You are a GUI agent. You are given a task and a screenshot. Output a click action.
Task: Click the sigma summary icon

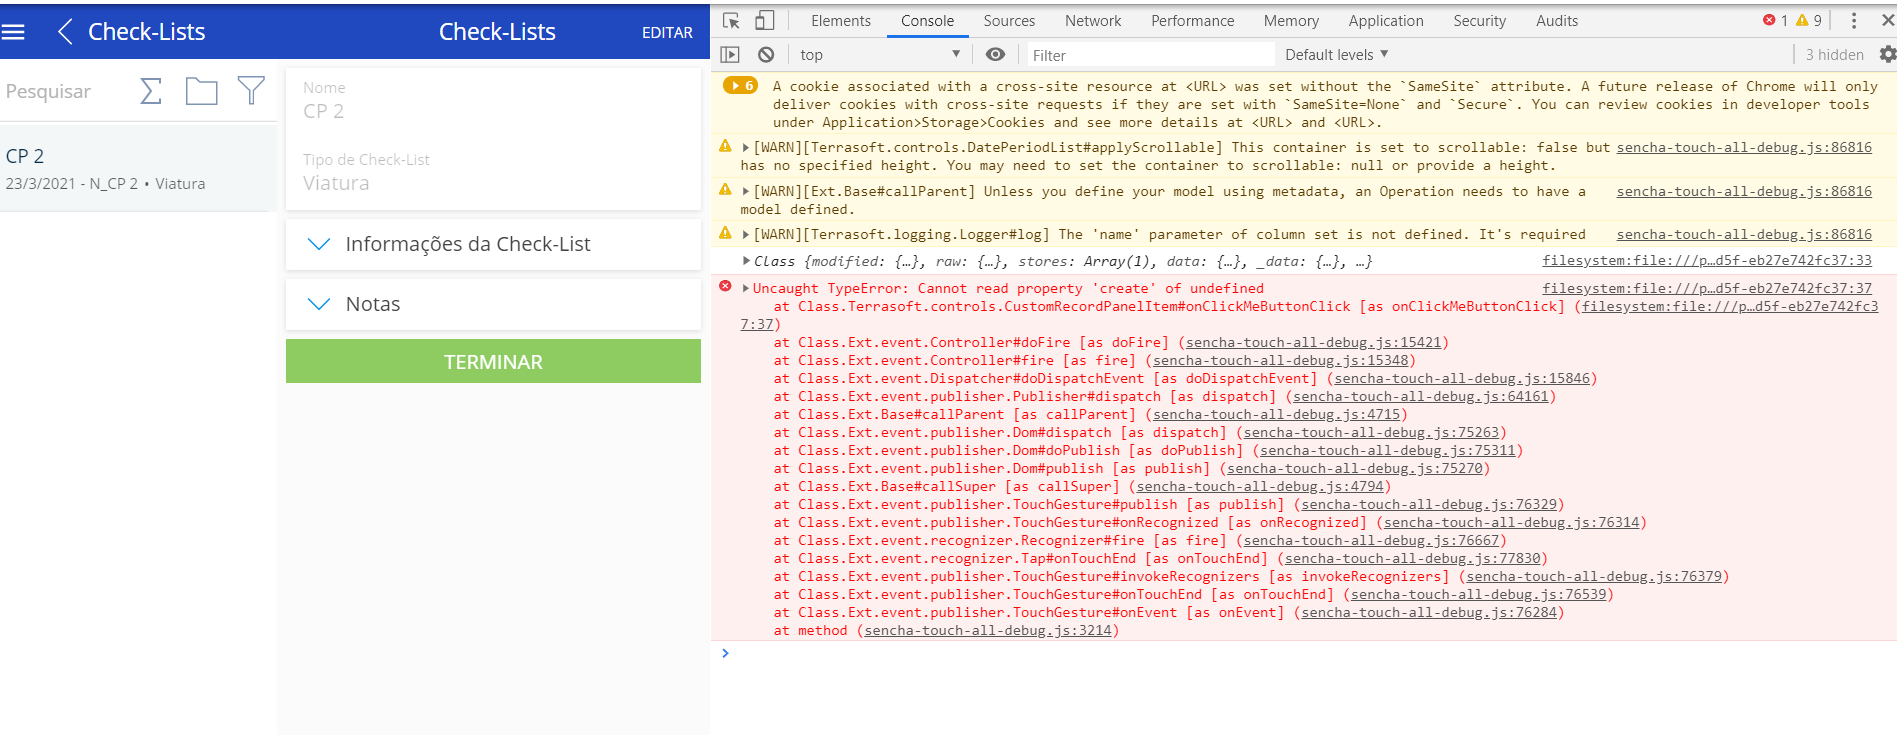151,91
